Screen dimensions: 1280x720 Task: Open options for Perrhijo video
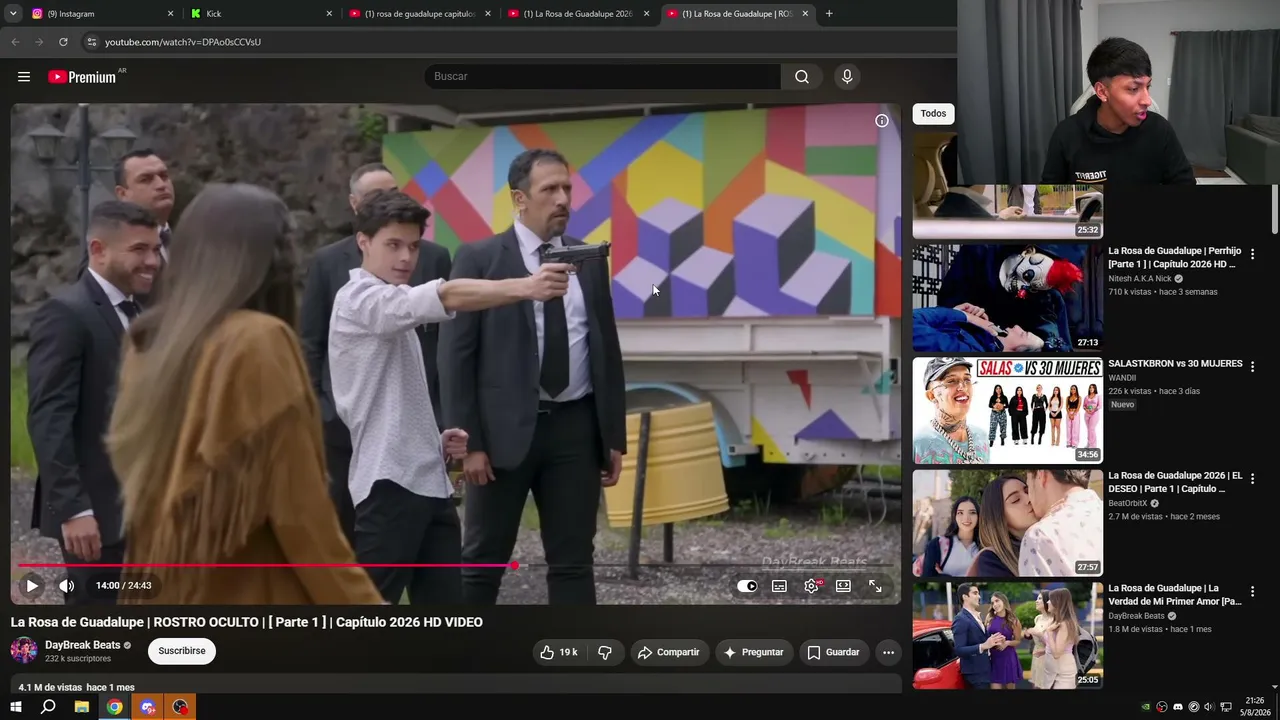pyautogui.click(x=1252, y=254)
